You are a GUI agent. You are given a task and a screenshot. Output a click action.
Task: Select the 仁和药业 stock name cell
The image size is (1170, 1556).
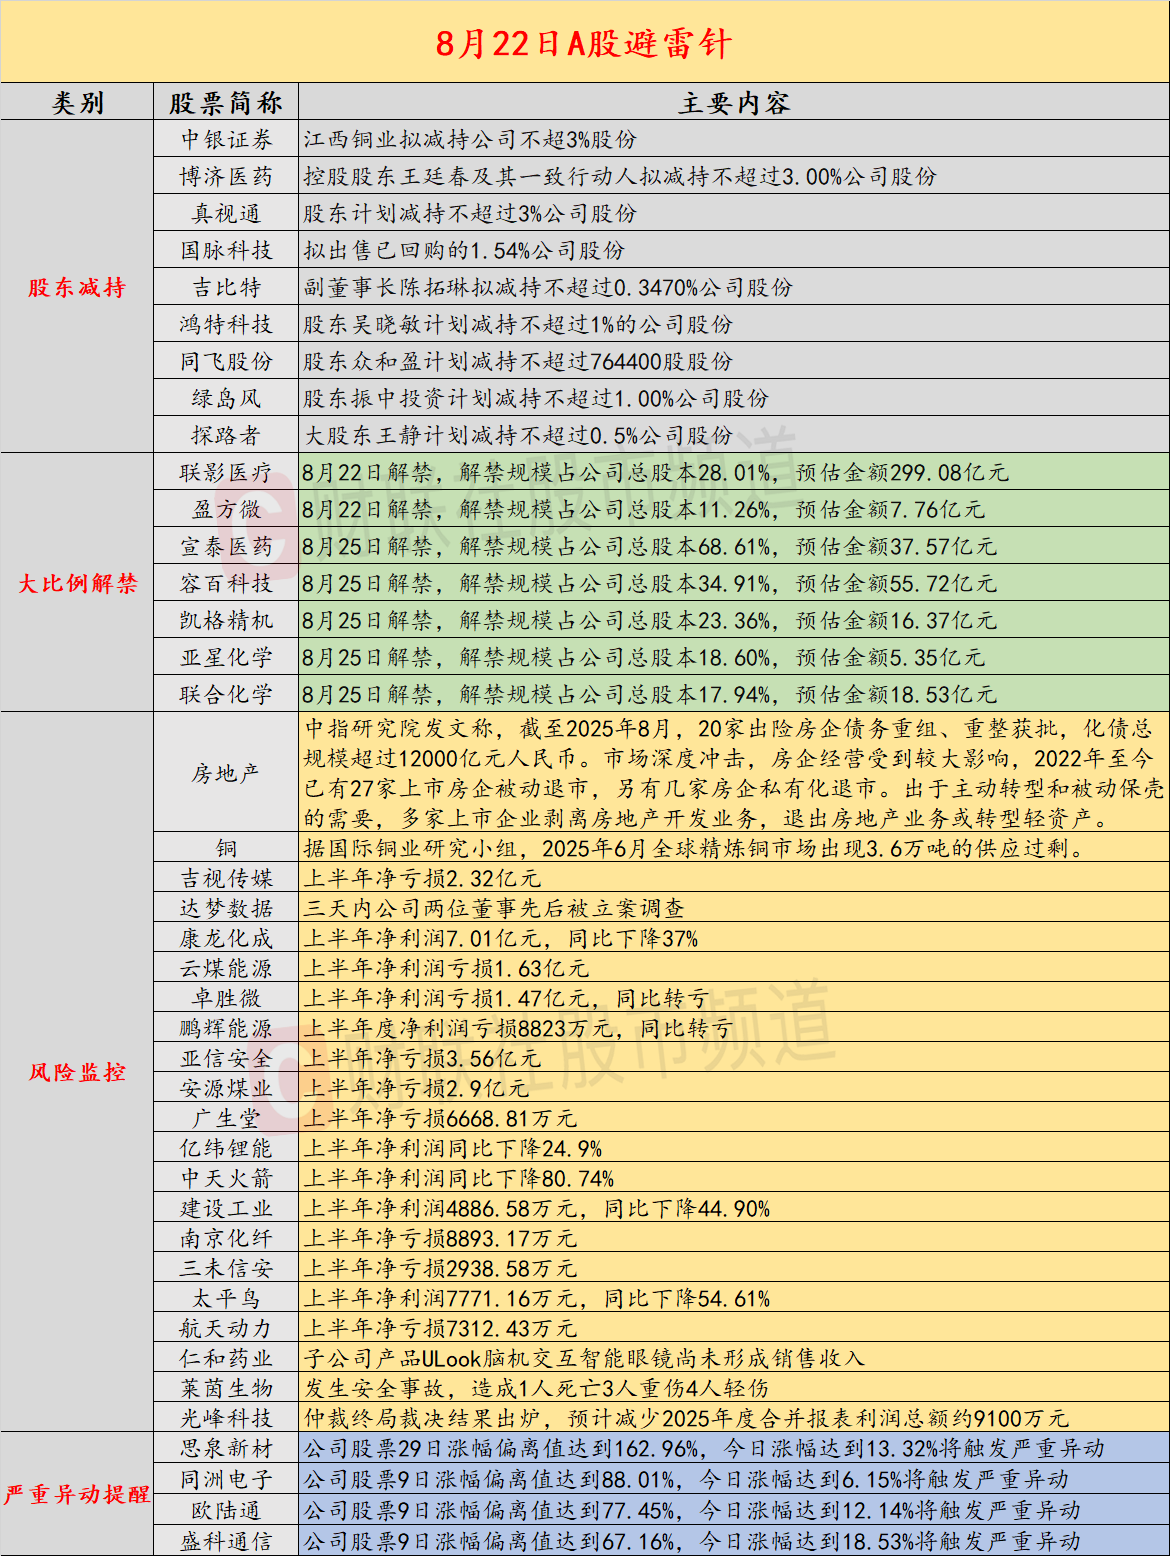click(226, 1358)
